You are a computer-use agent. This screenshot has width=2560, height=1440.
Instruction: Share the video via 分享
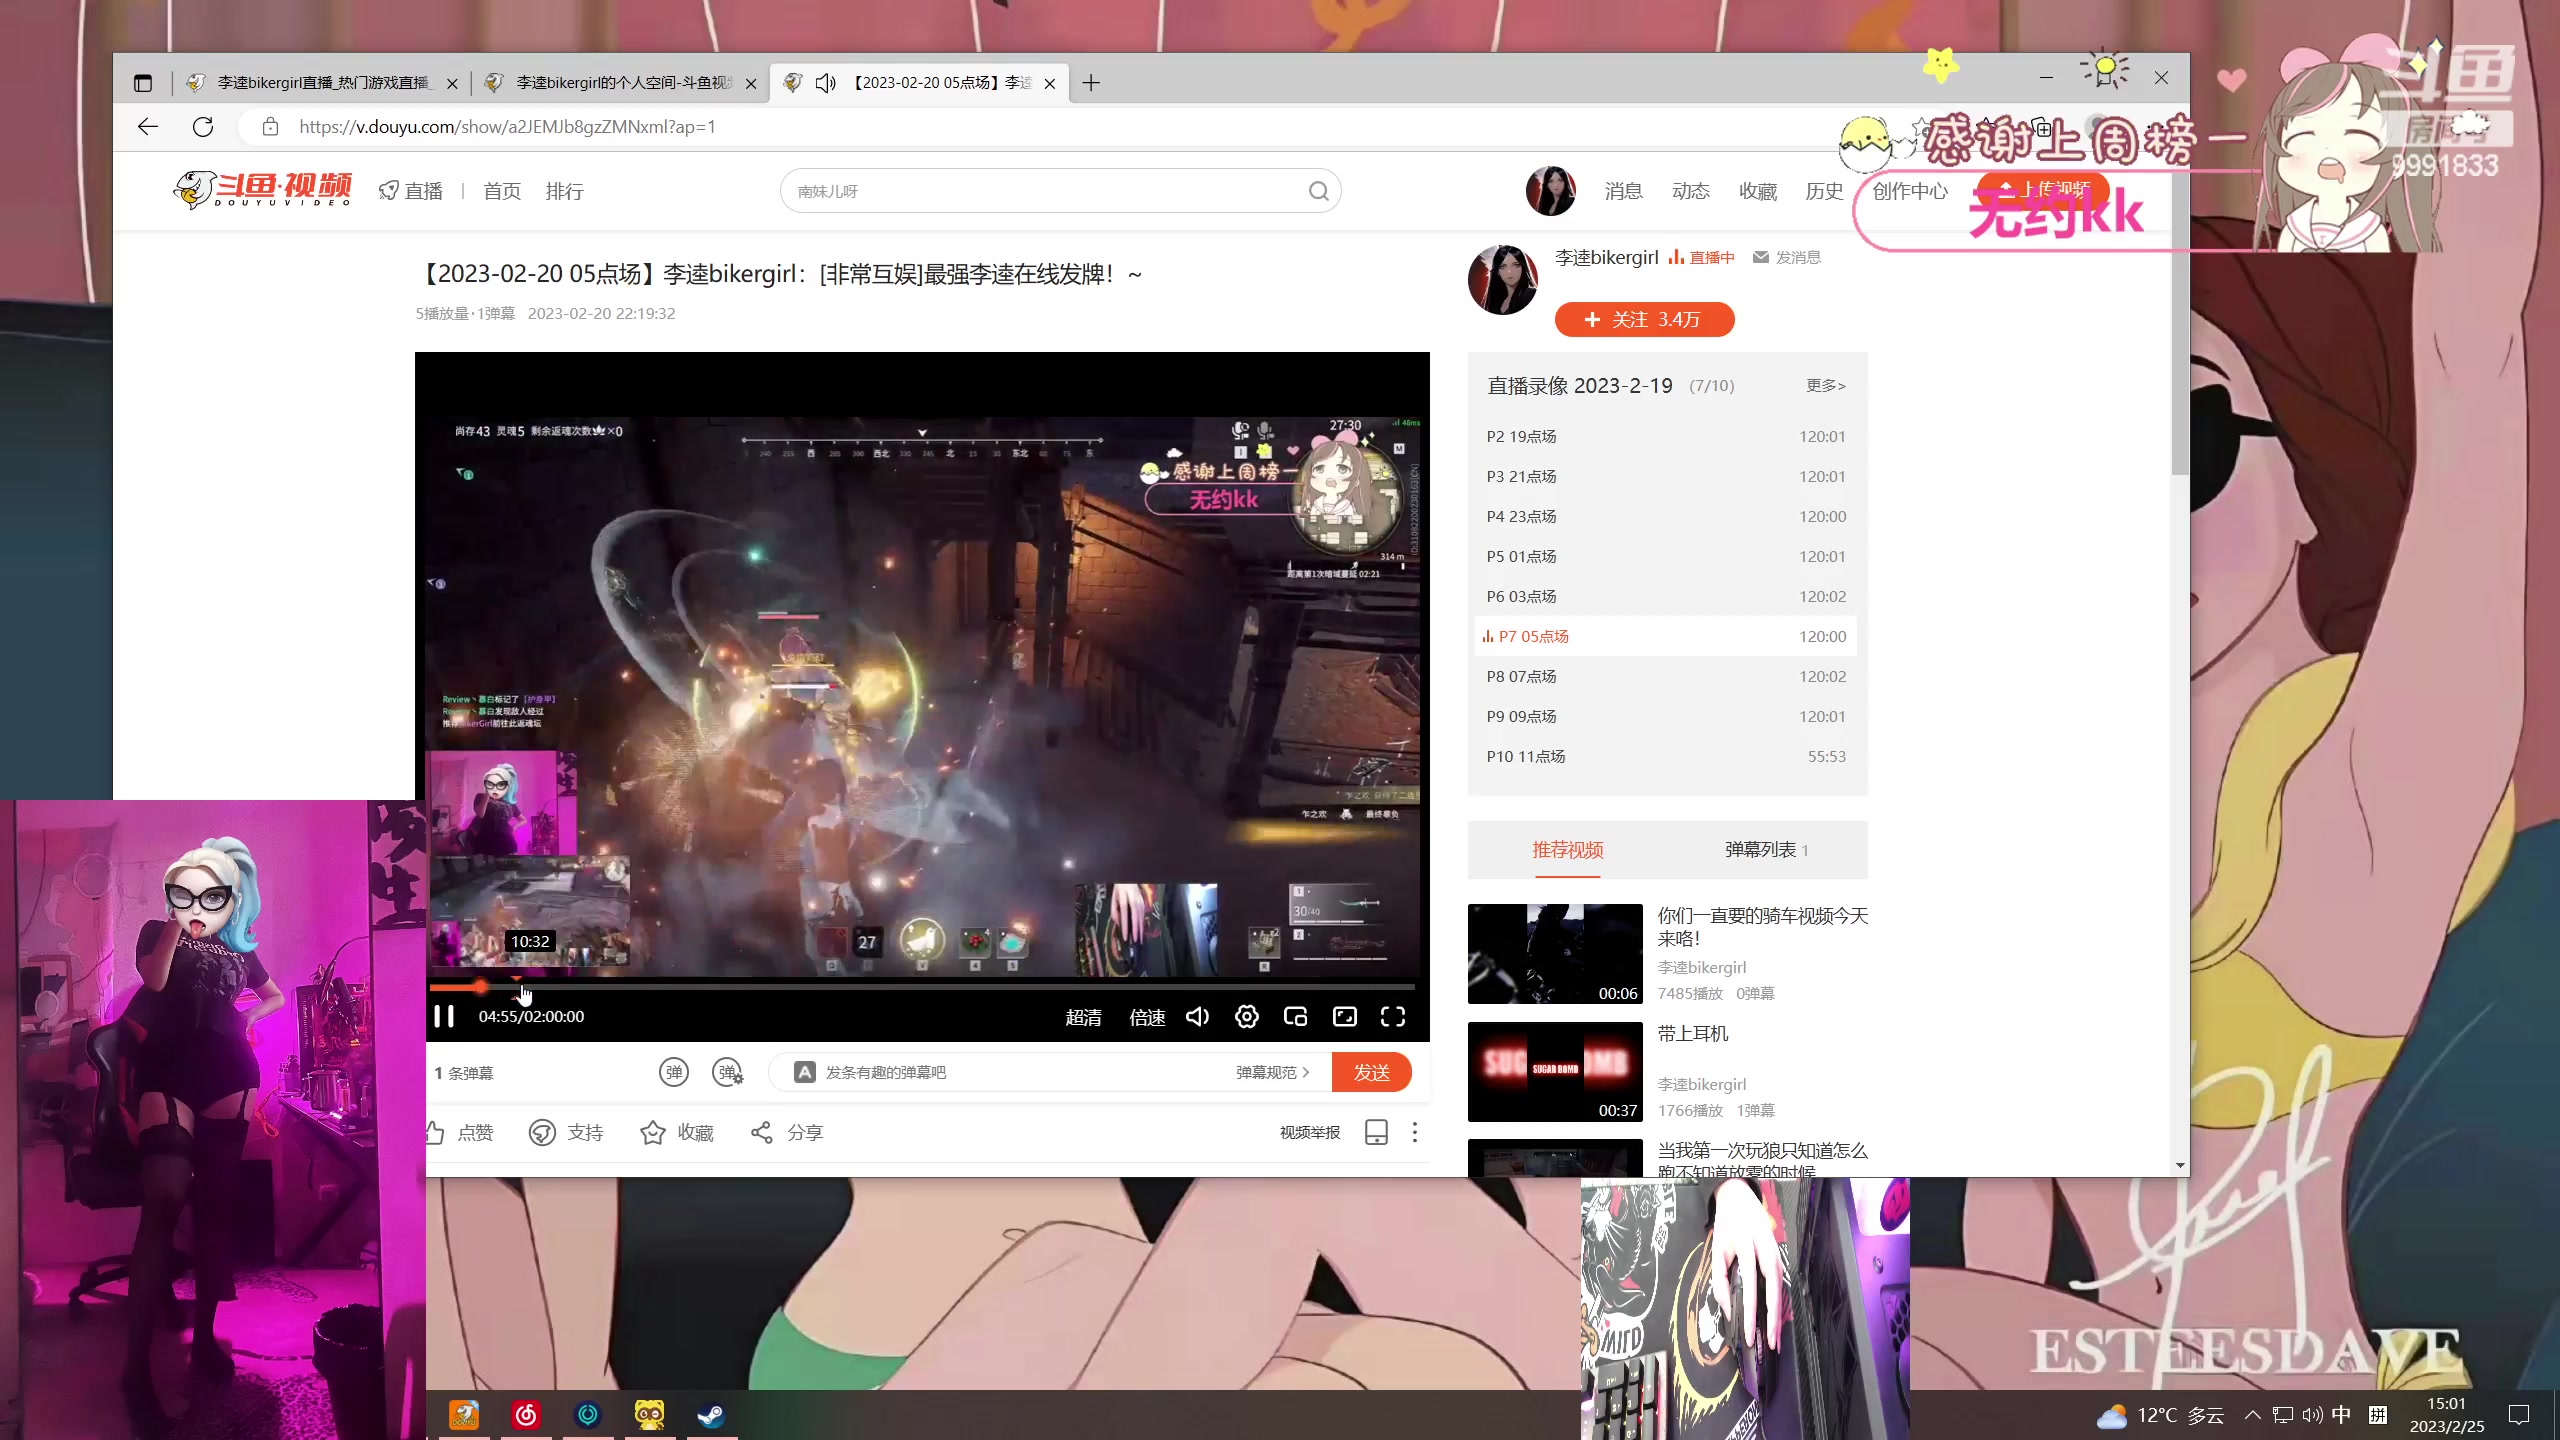(x=787, y=1133)
